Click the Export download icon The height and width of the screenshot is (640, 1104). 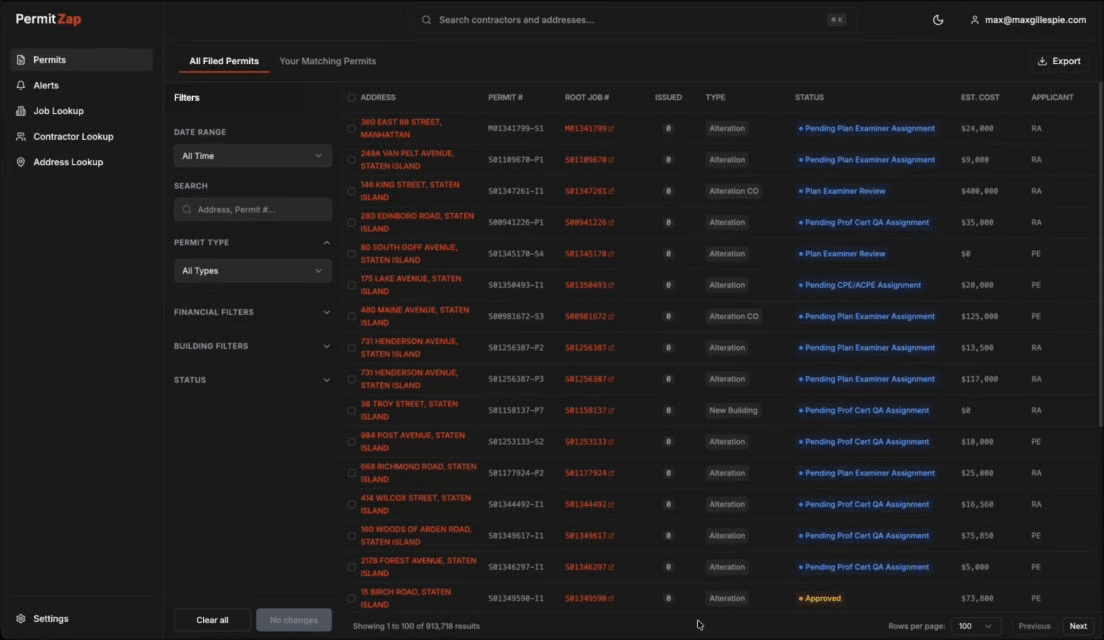[1042, 60]
